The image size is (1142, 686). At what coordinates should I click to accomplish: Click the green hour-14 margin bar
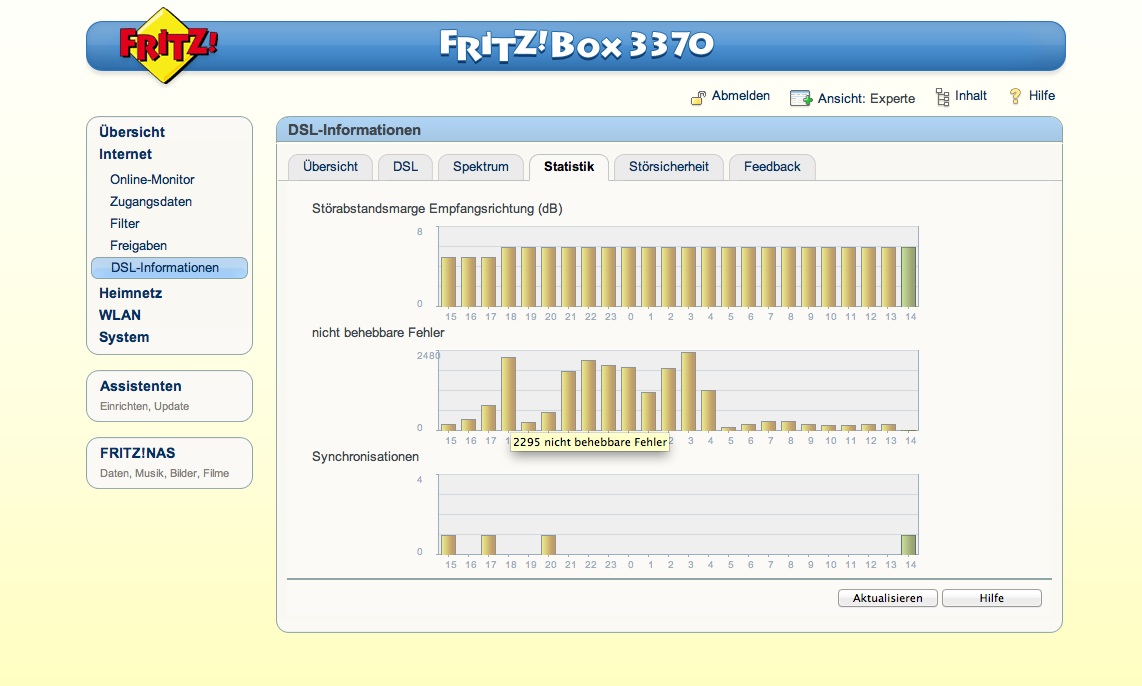pyautogui.click(x=909, y=277)
